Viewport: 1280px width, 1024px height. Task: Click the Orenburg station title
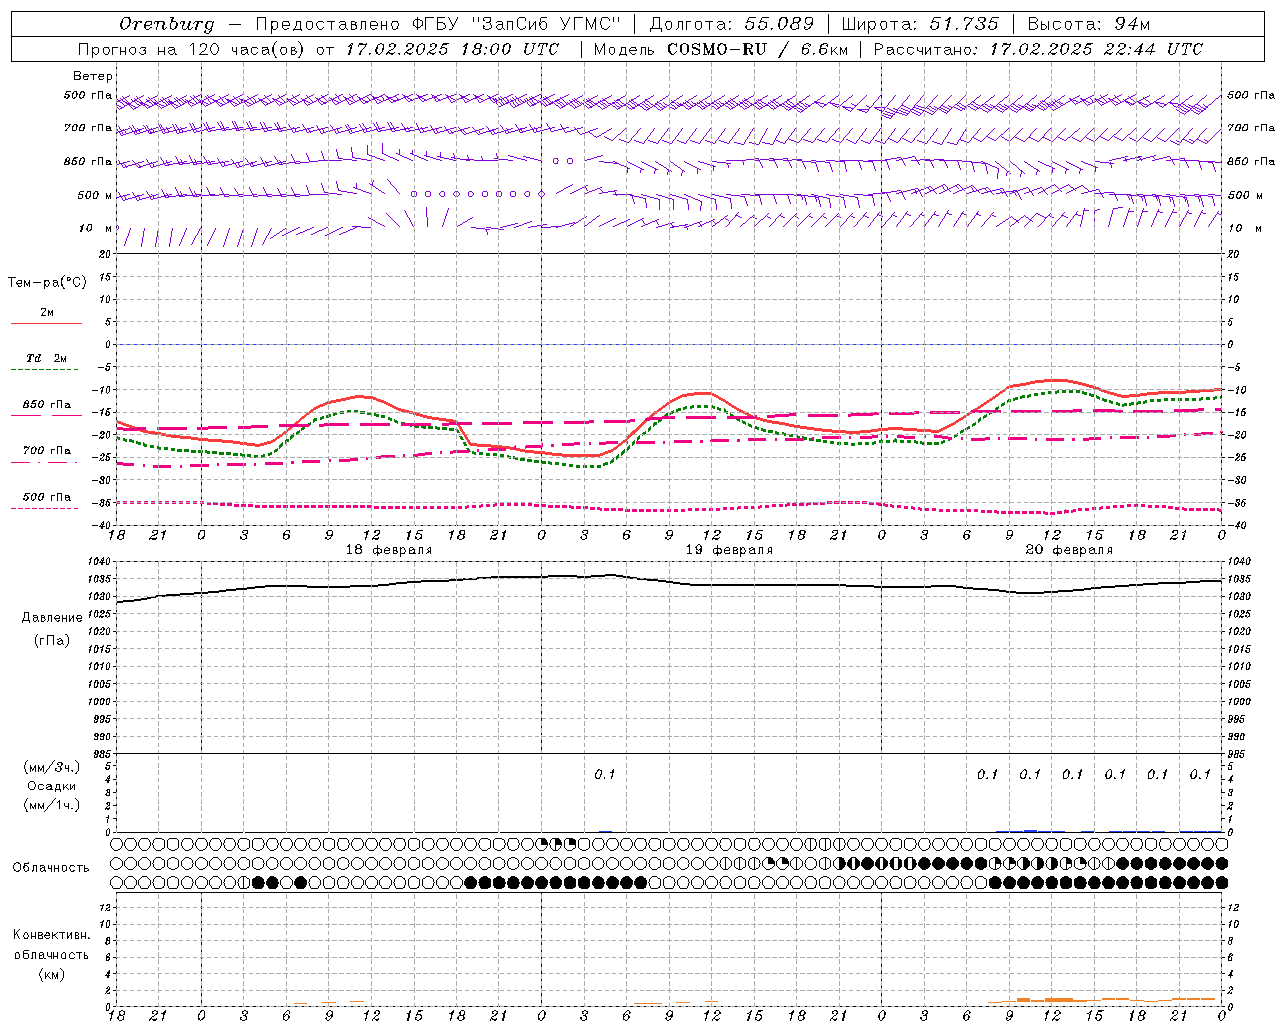[166, 23]
